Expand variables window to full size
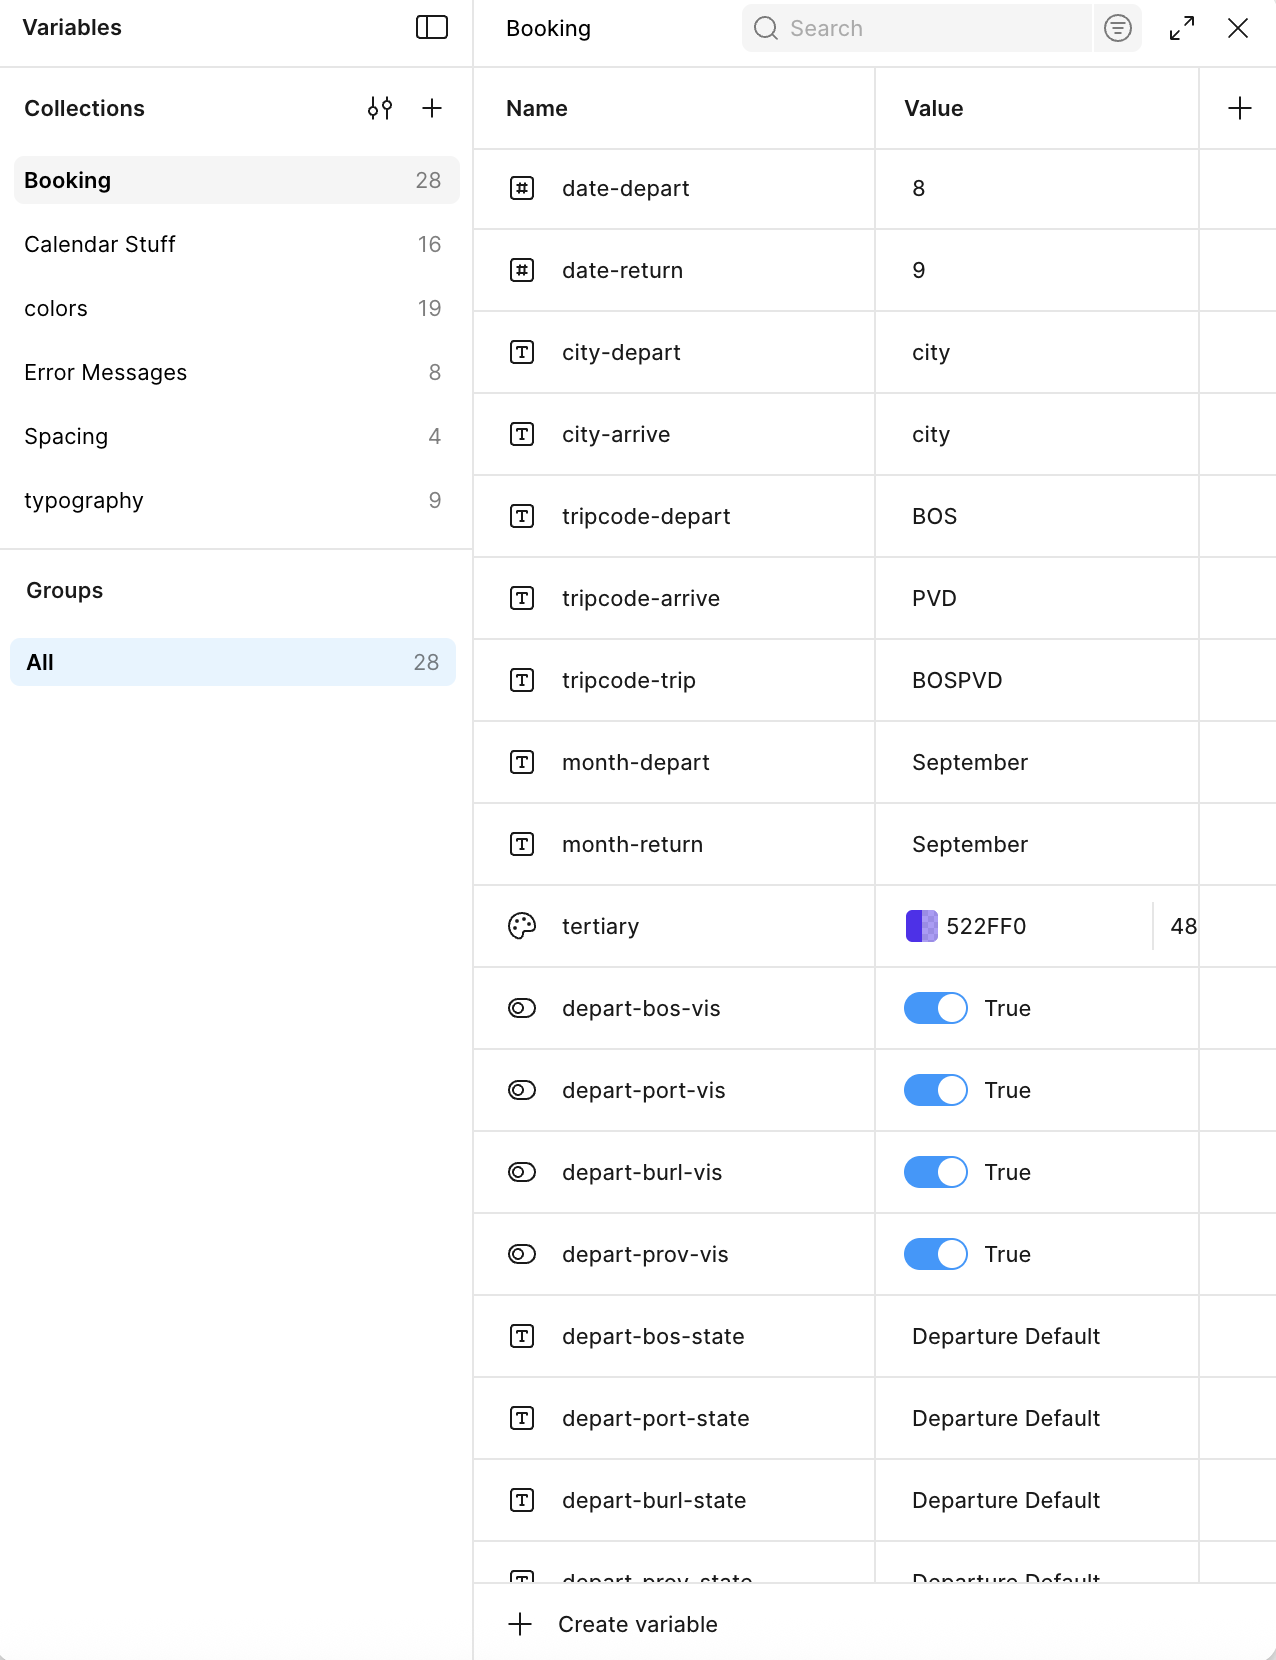This screenshot has height=1660, width=1276. [1181, 28]
